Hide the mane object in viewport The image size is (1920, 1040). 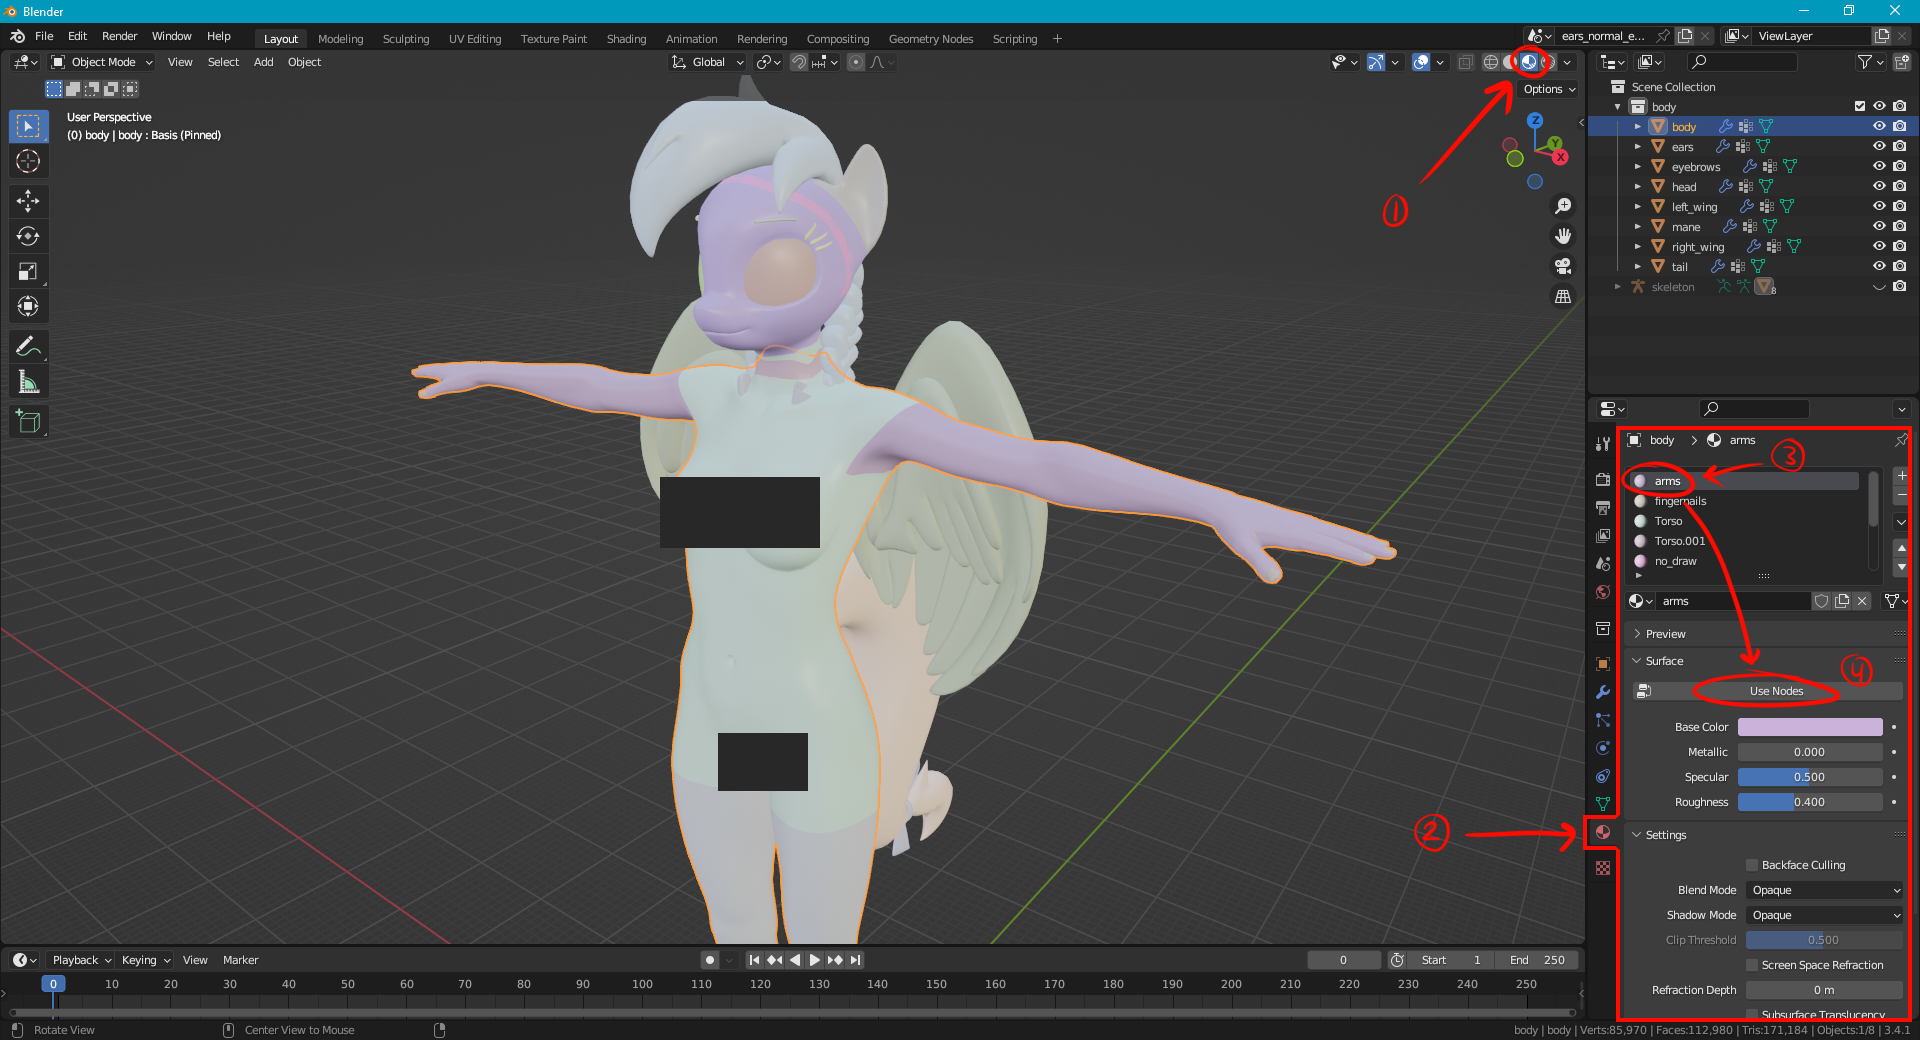click(x=1879, y=226)
